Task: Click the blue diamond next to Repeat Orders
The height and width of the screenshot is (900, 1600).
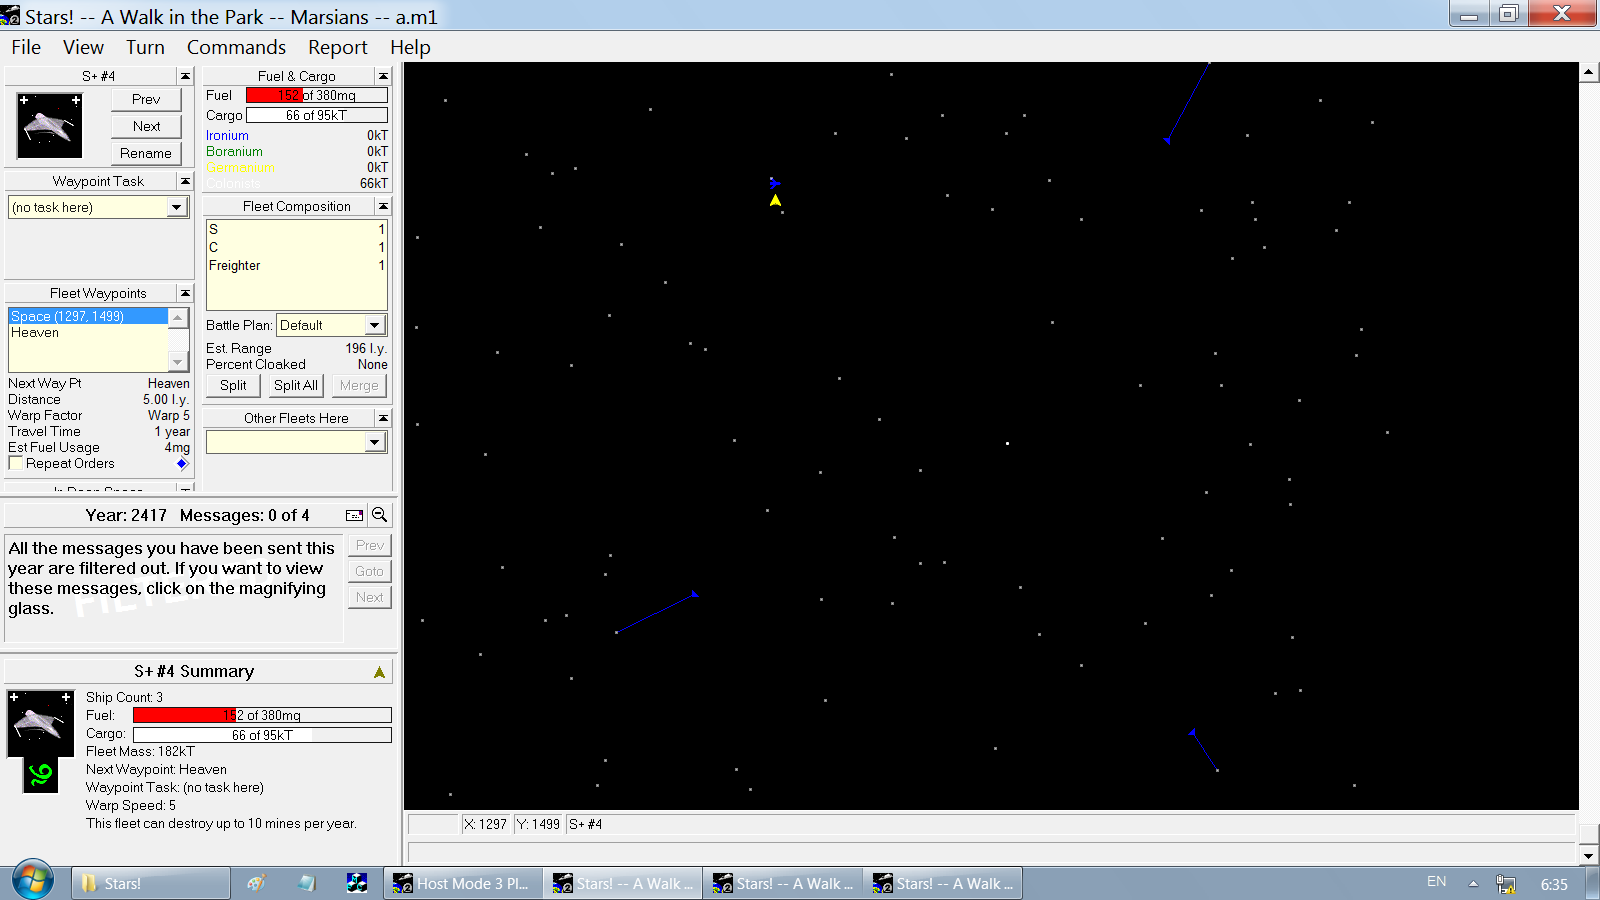Action: click(182, 464)
